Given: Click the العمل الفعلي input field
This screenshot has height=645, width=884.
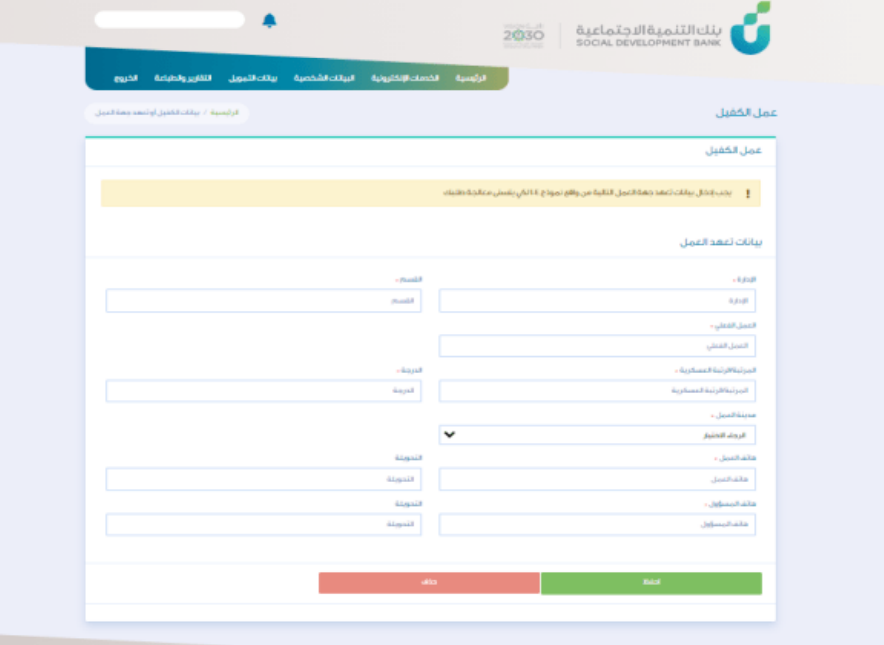Looking at the screenshot, I should coord(597,346).
